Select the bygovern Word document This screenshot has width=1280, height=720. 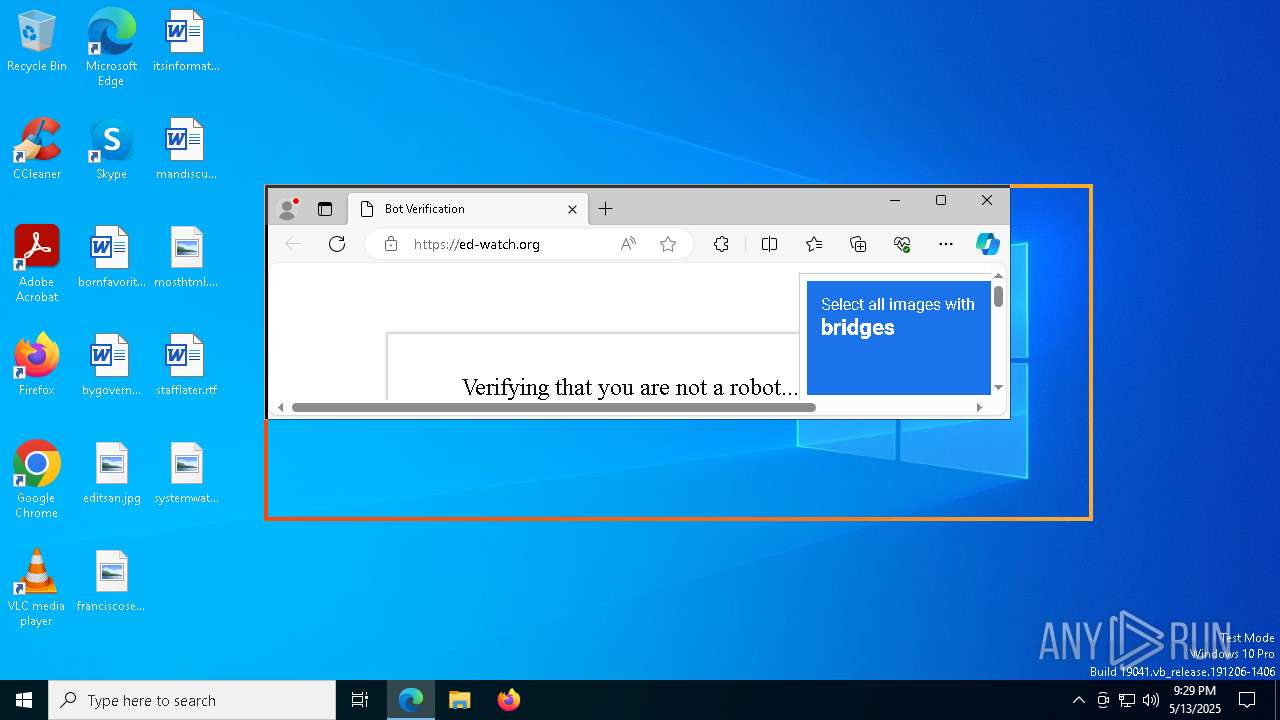(x=111, y=365)
